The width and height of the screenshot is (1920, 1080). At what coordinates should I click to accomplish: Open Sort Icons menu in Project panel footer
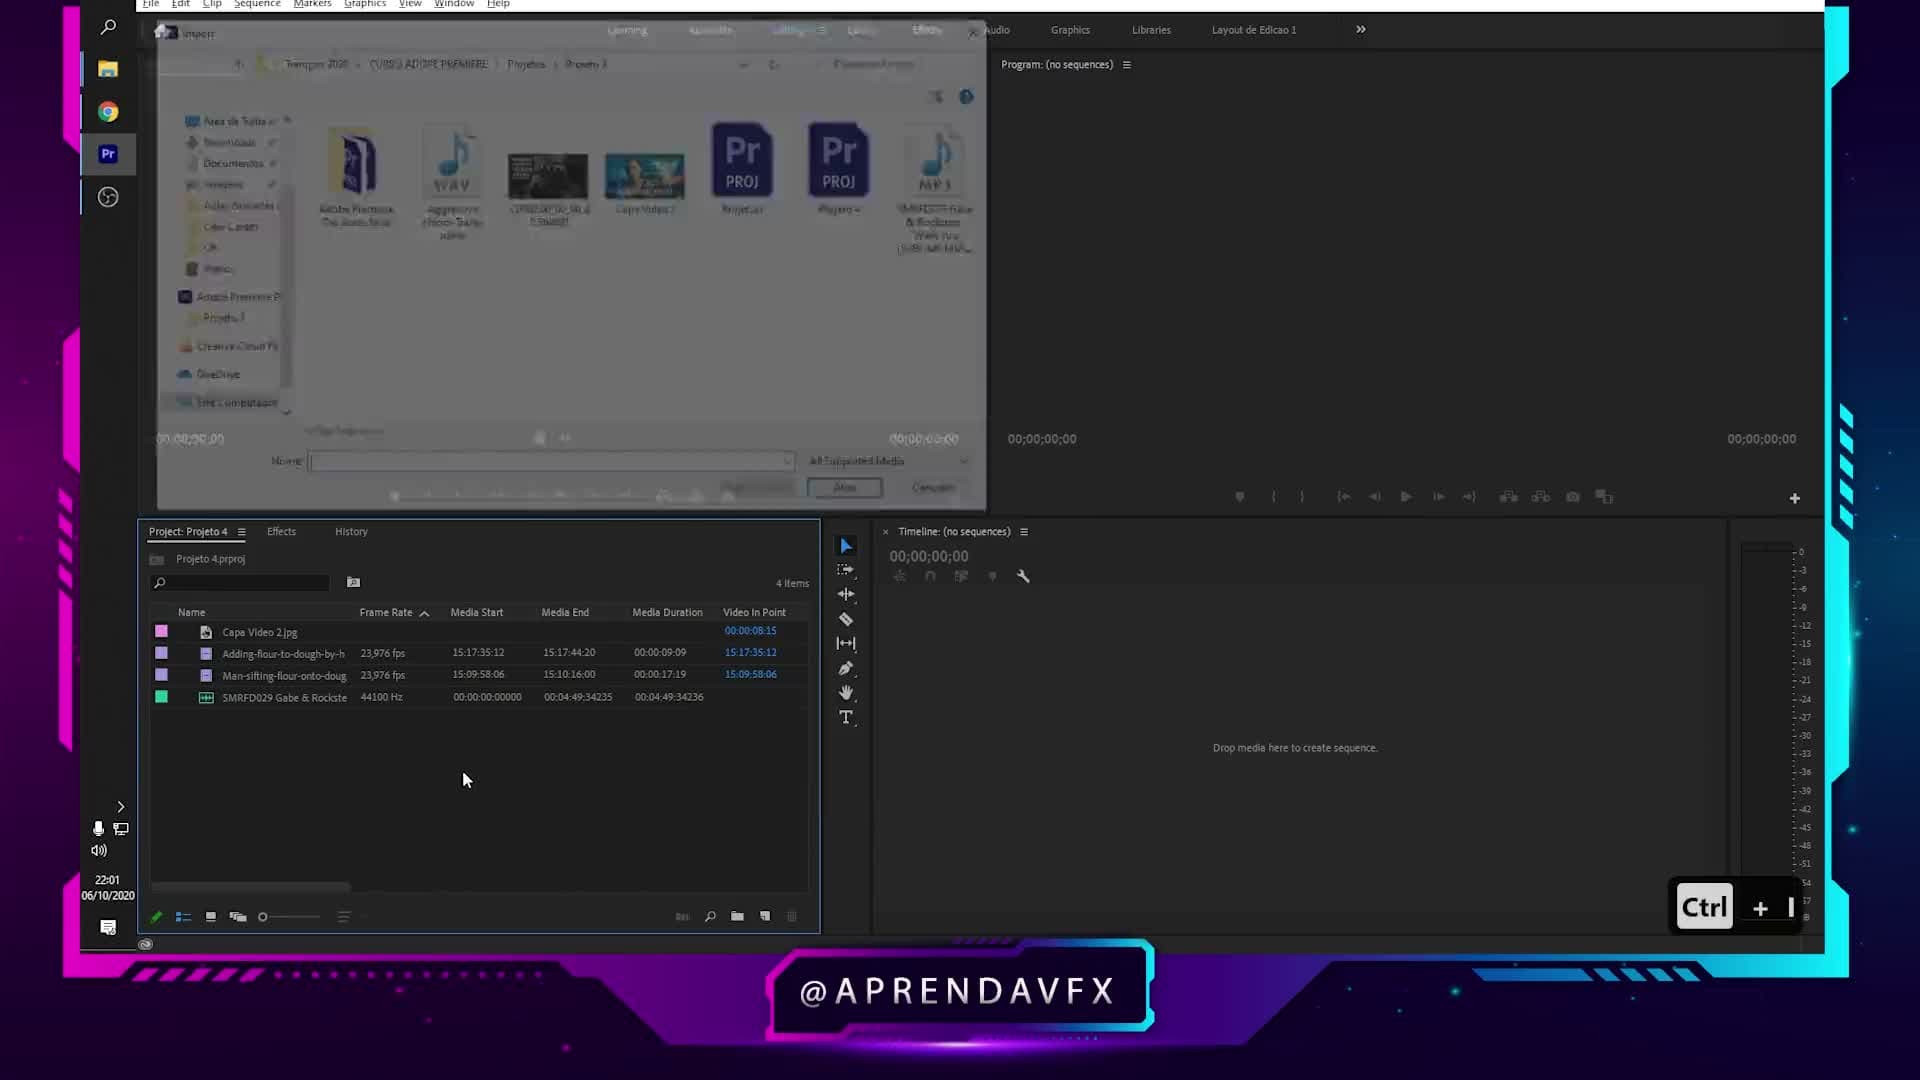(x=343, y=917)
